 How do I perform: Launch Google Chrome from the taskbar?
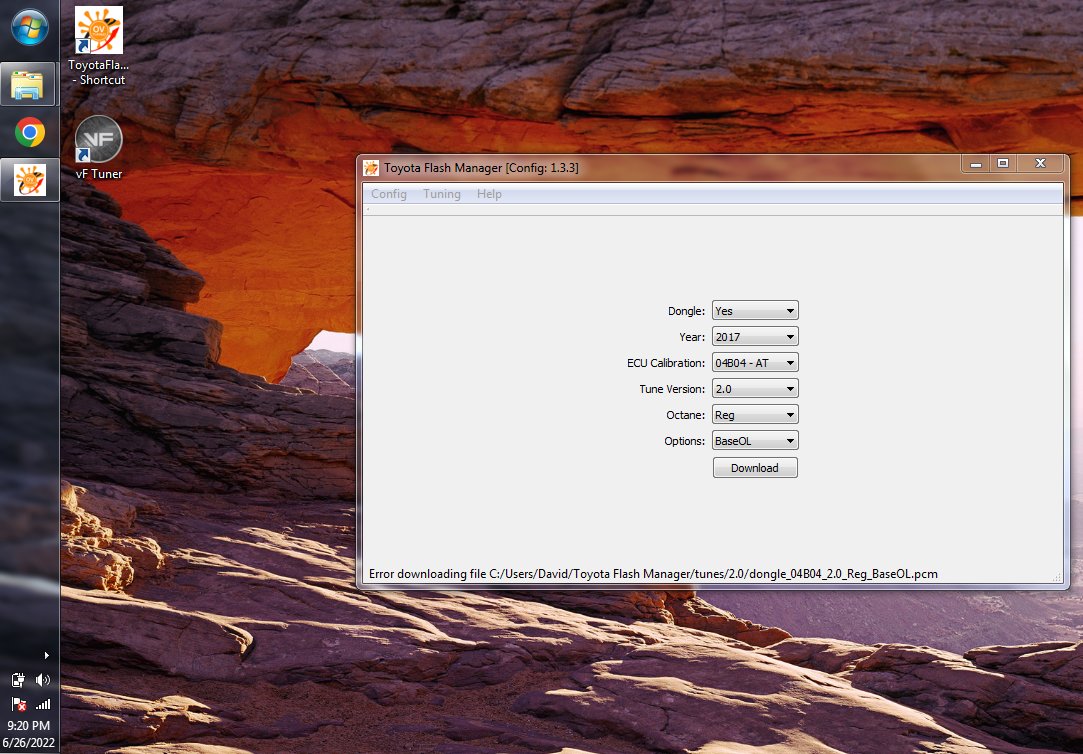[x=30, y=133]
